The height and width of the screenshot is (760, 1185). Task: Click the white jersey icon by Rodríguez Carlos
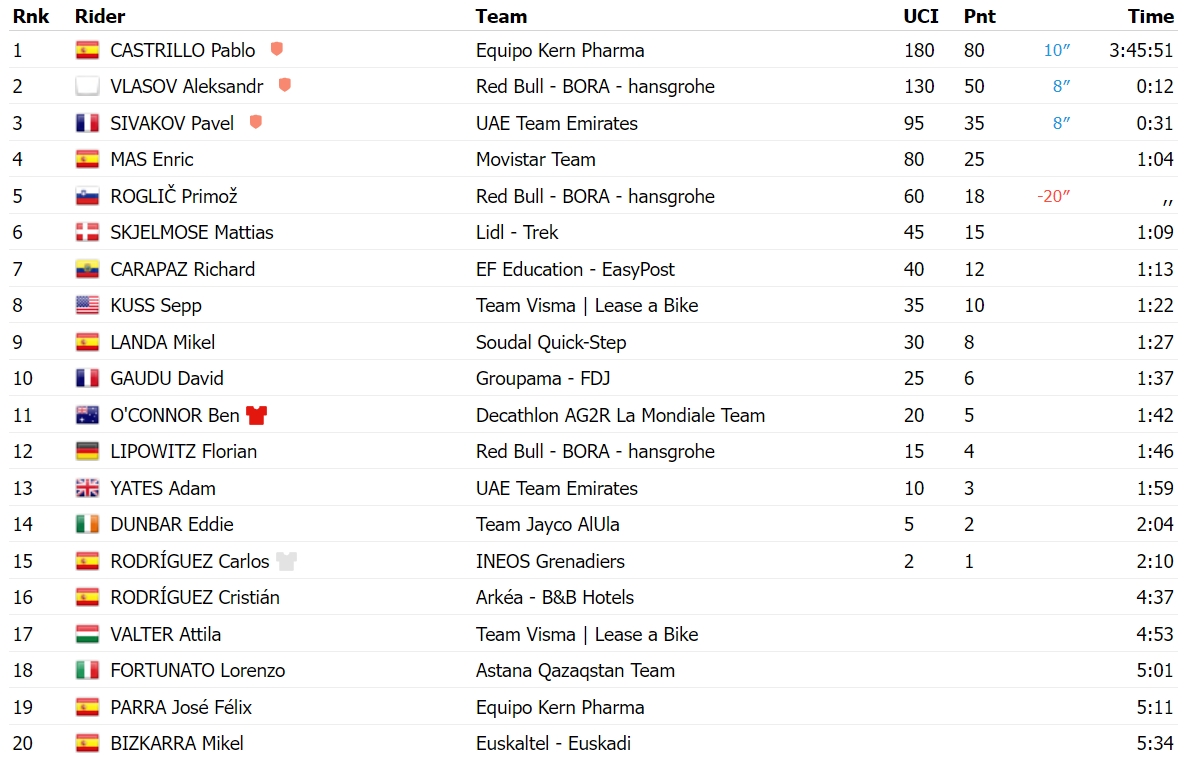coord(286,561)
